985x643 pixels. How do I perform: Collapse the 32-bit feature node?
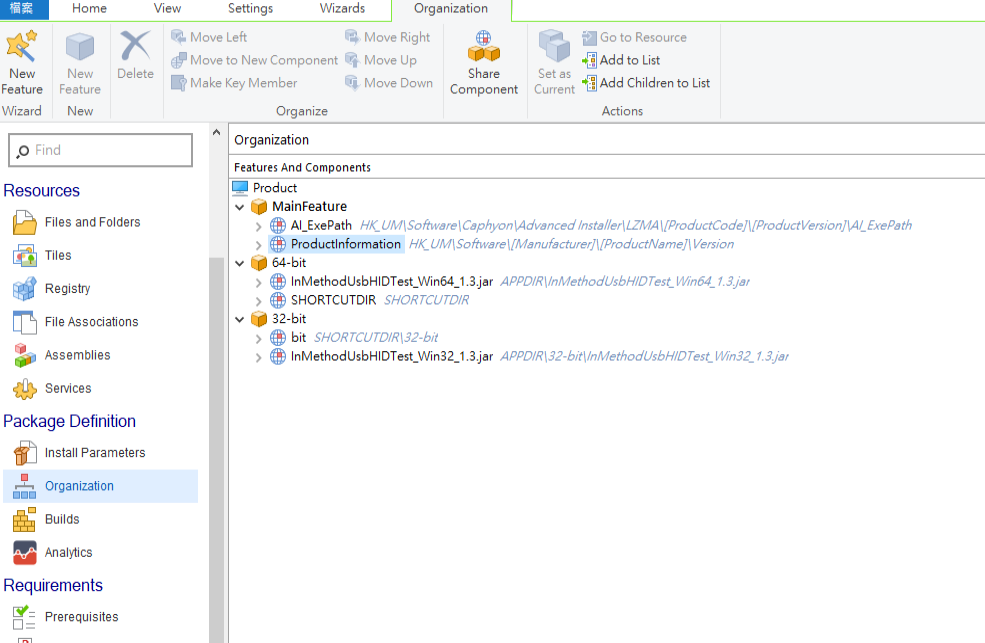click(x=239, y=319)
